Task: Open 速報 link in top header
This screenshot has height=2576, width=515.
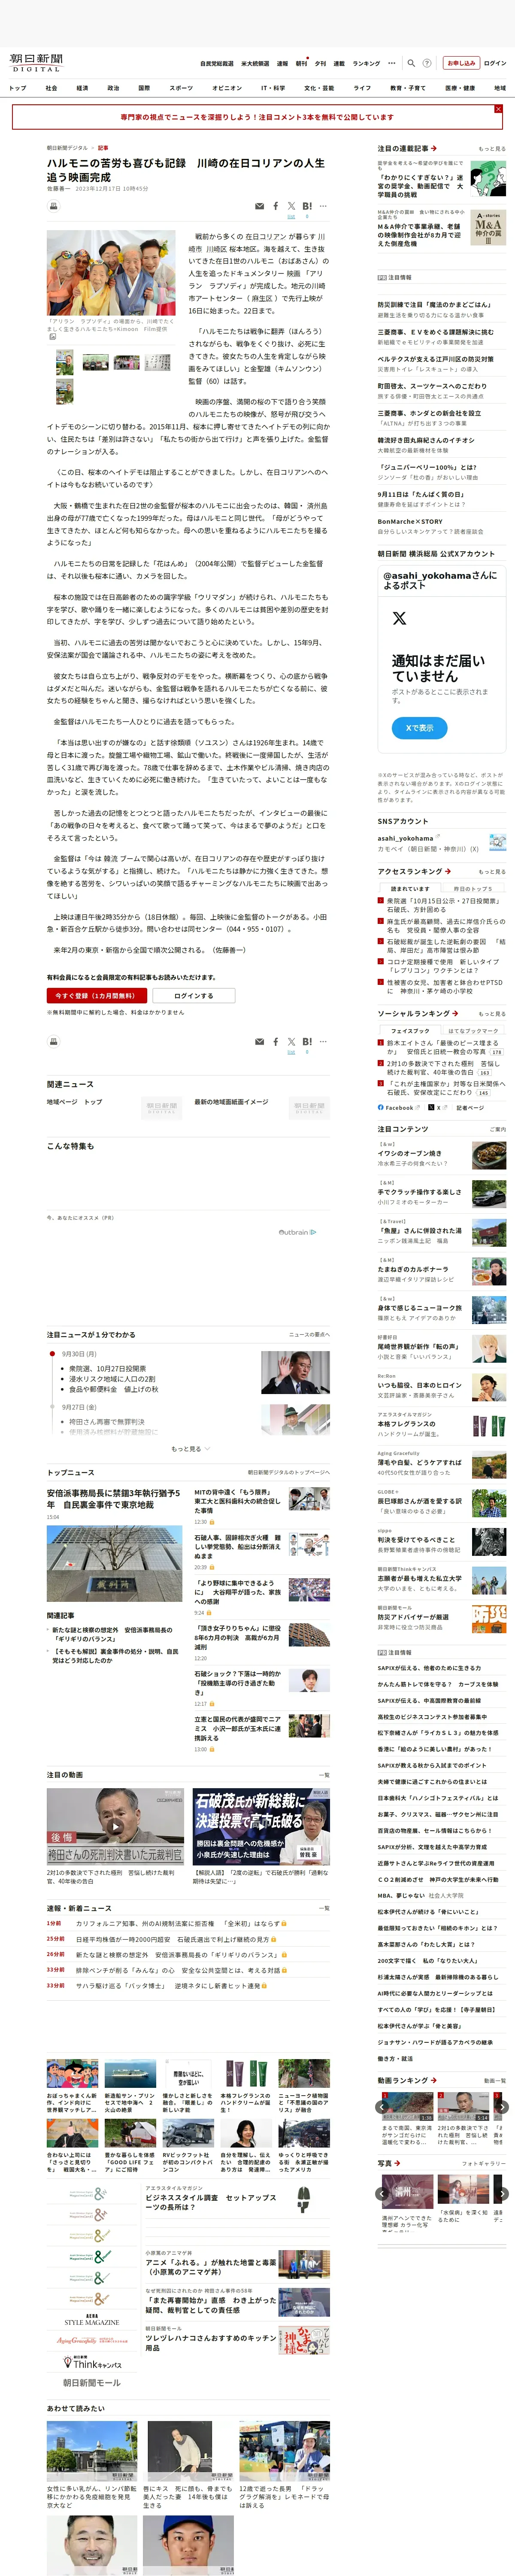Action: [x=282, y=63]
